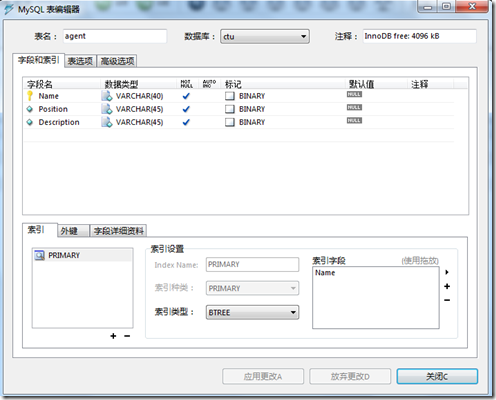The image size is (496, 400).
Task: Click the NULL default value badge in Description row
Action: pos(354,120)
